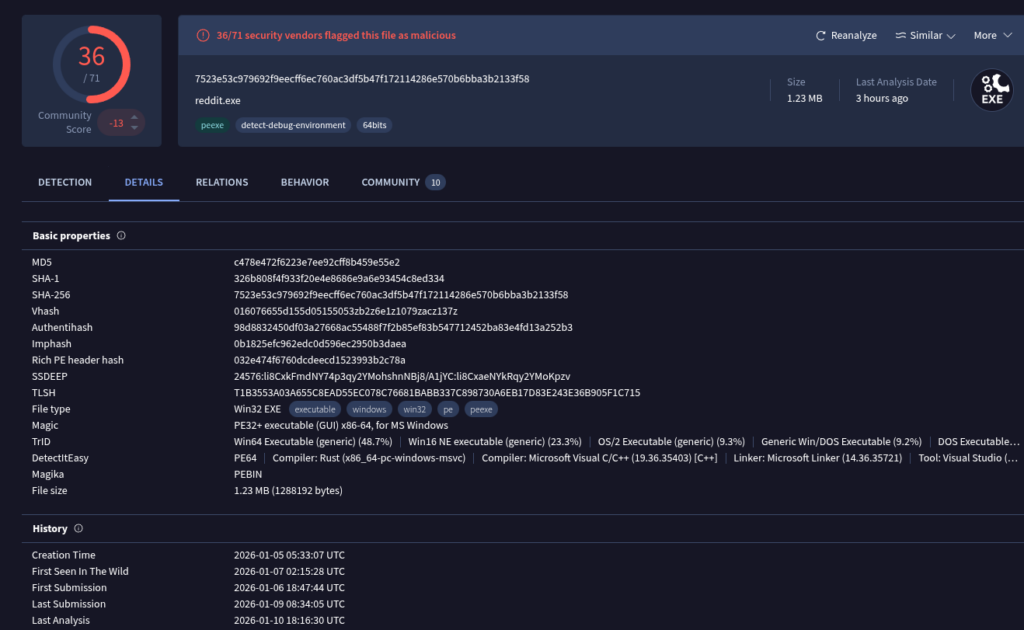Click the reddit.exe file name
Image resolution: width=1024 pixels, height=630 pixels.
(x=217, y=100)
